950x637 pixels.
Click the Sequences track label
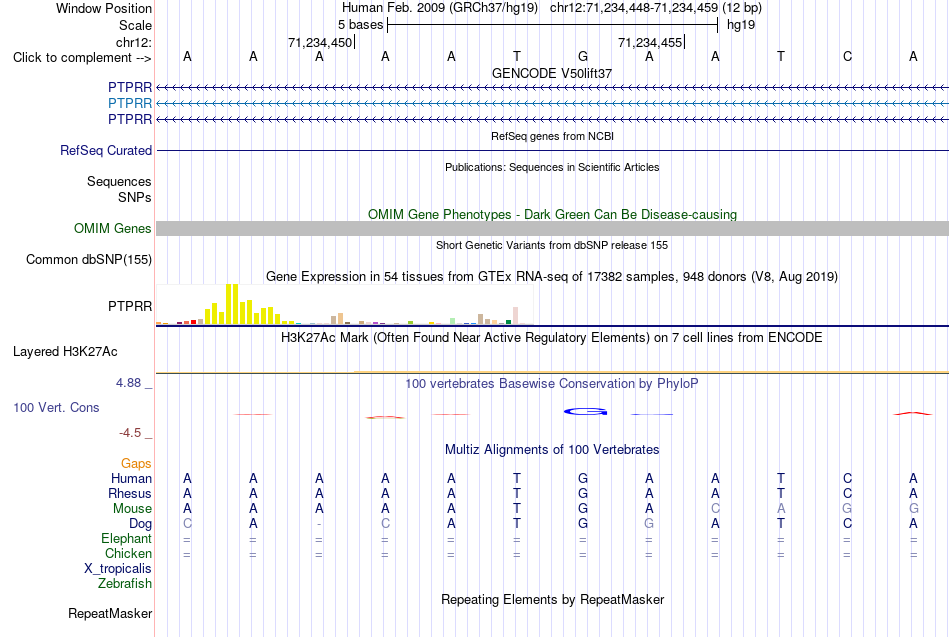pos(119,182)
